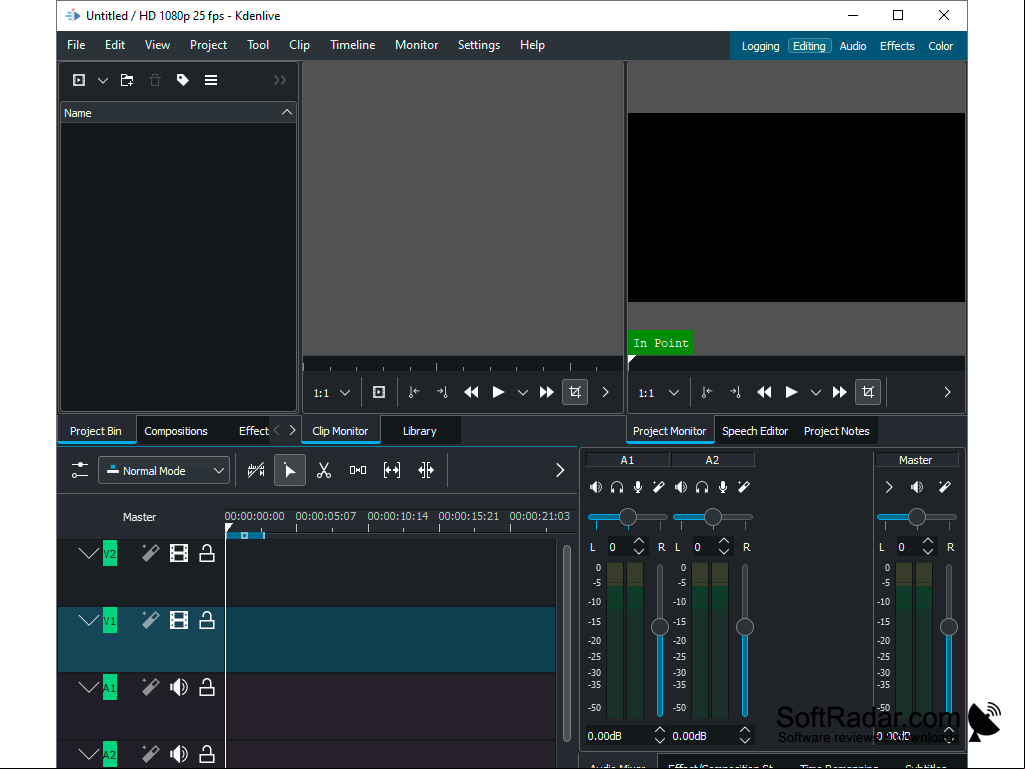Open the Add Clip dropdown arrow

pos(103,80)
